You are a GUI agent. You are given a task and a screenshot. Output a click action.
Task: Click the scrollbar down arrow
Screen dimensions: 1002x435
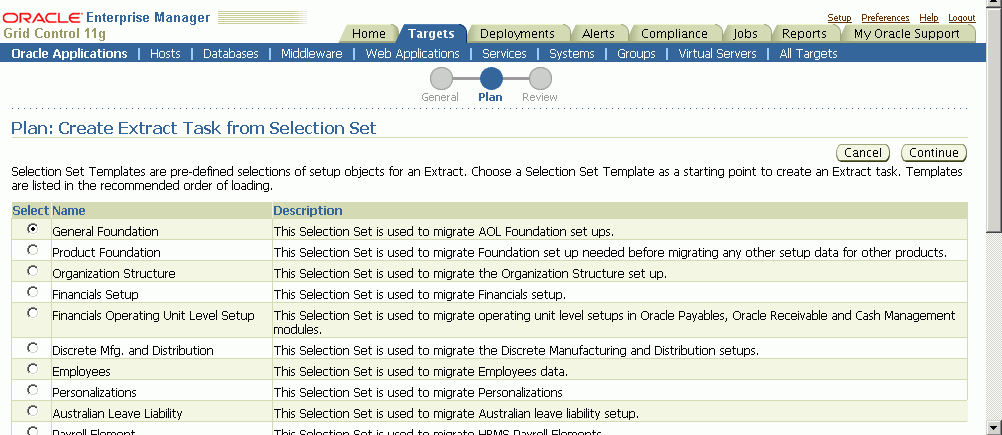[x=994, y=427]
